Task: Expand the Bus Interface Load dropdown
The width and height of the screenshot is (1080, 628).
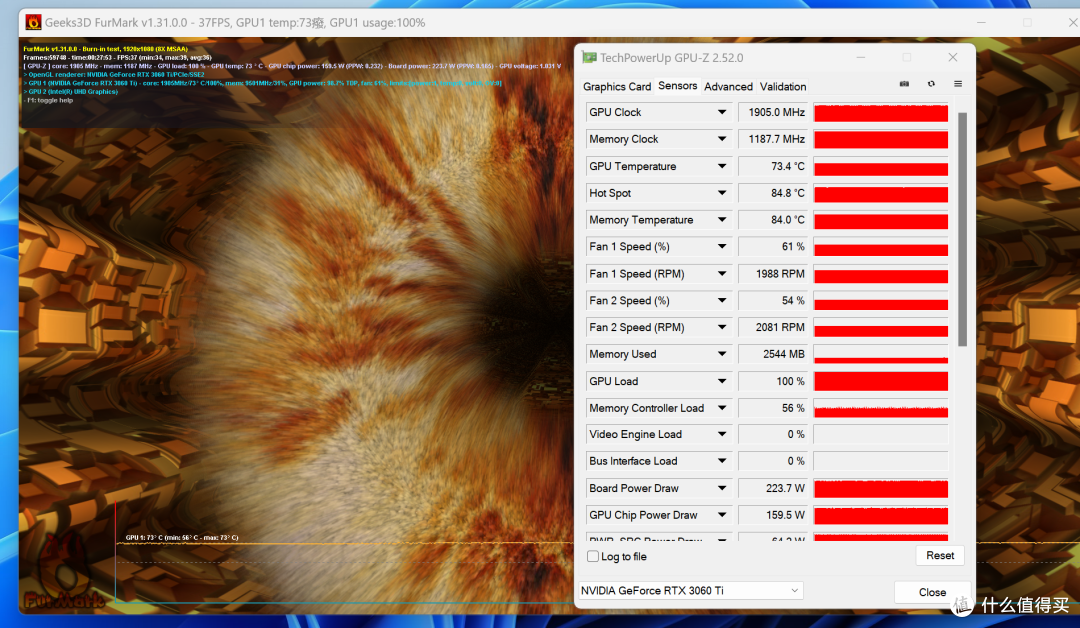Action: (722, 461)
